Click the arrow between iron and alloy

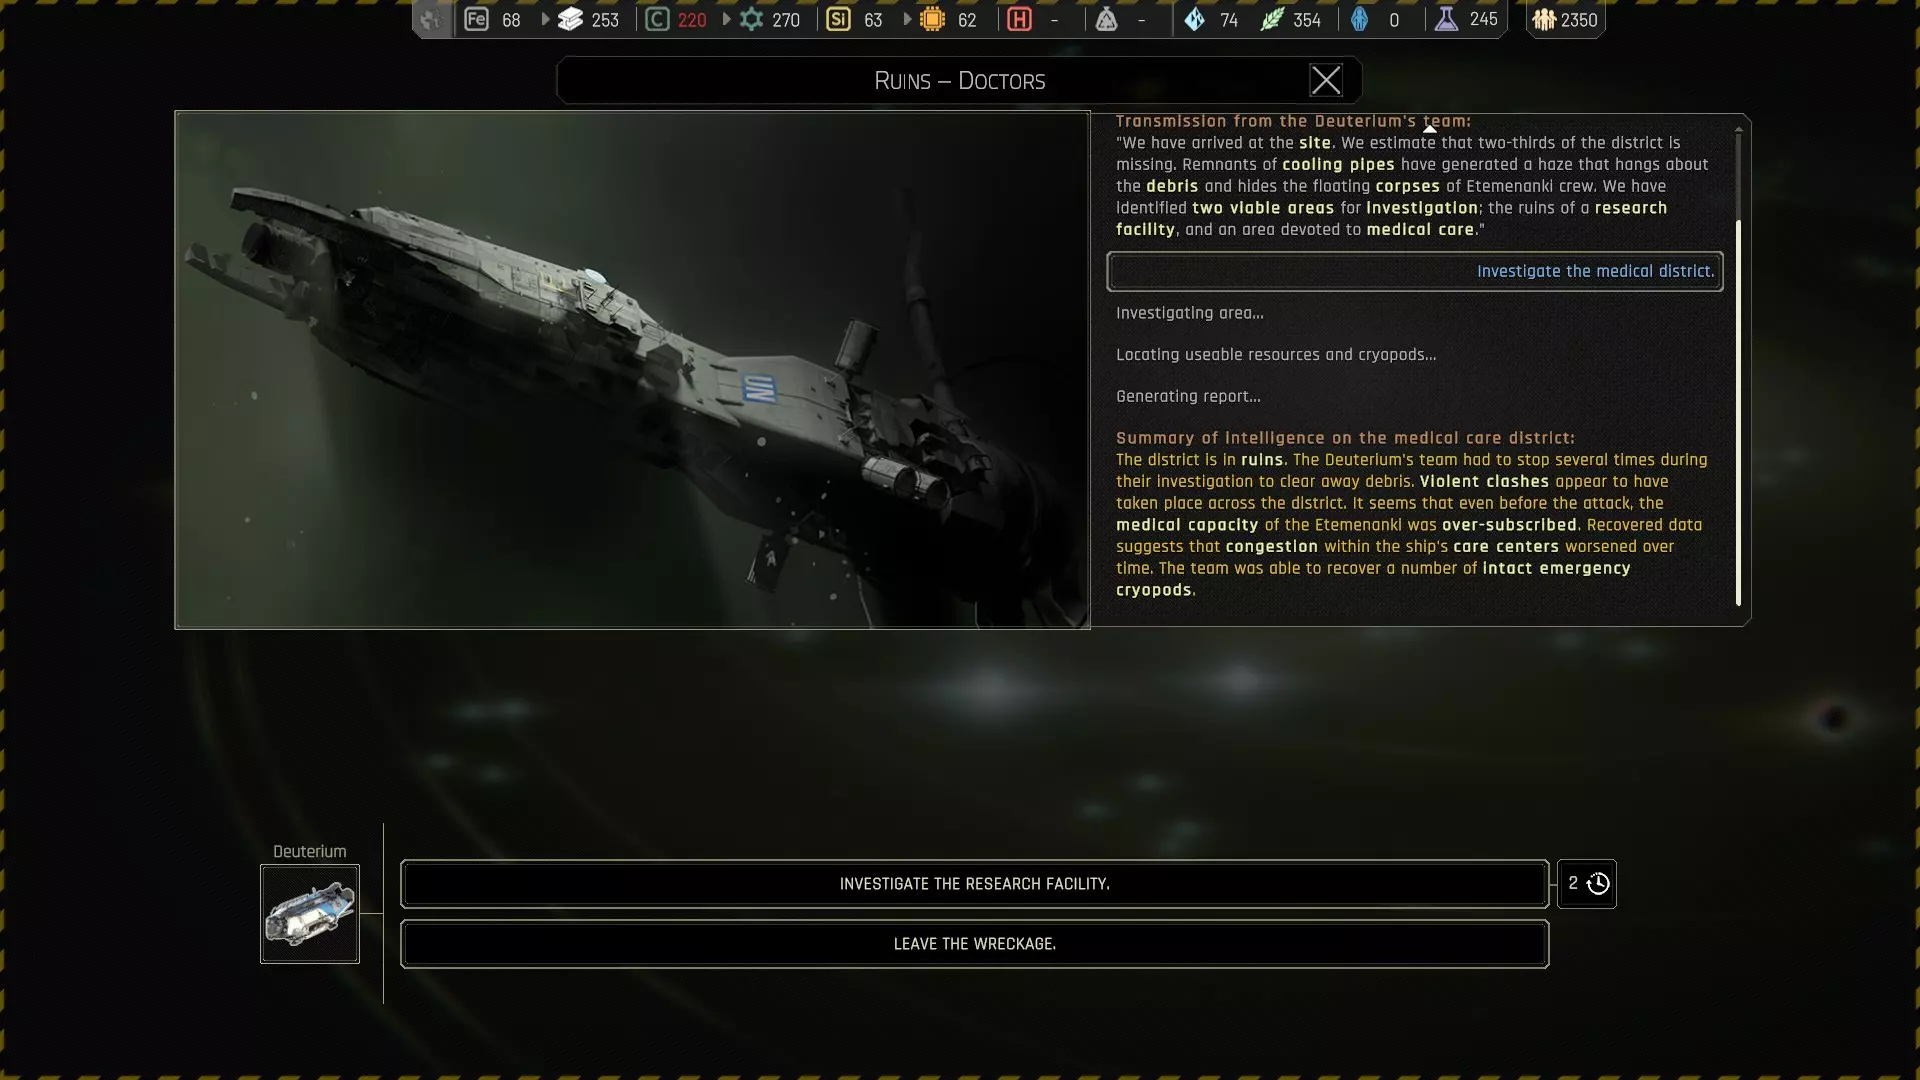click(545, 19)
